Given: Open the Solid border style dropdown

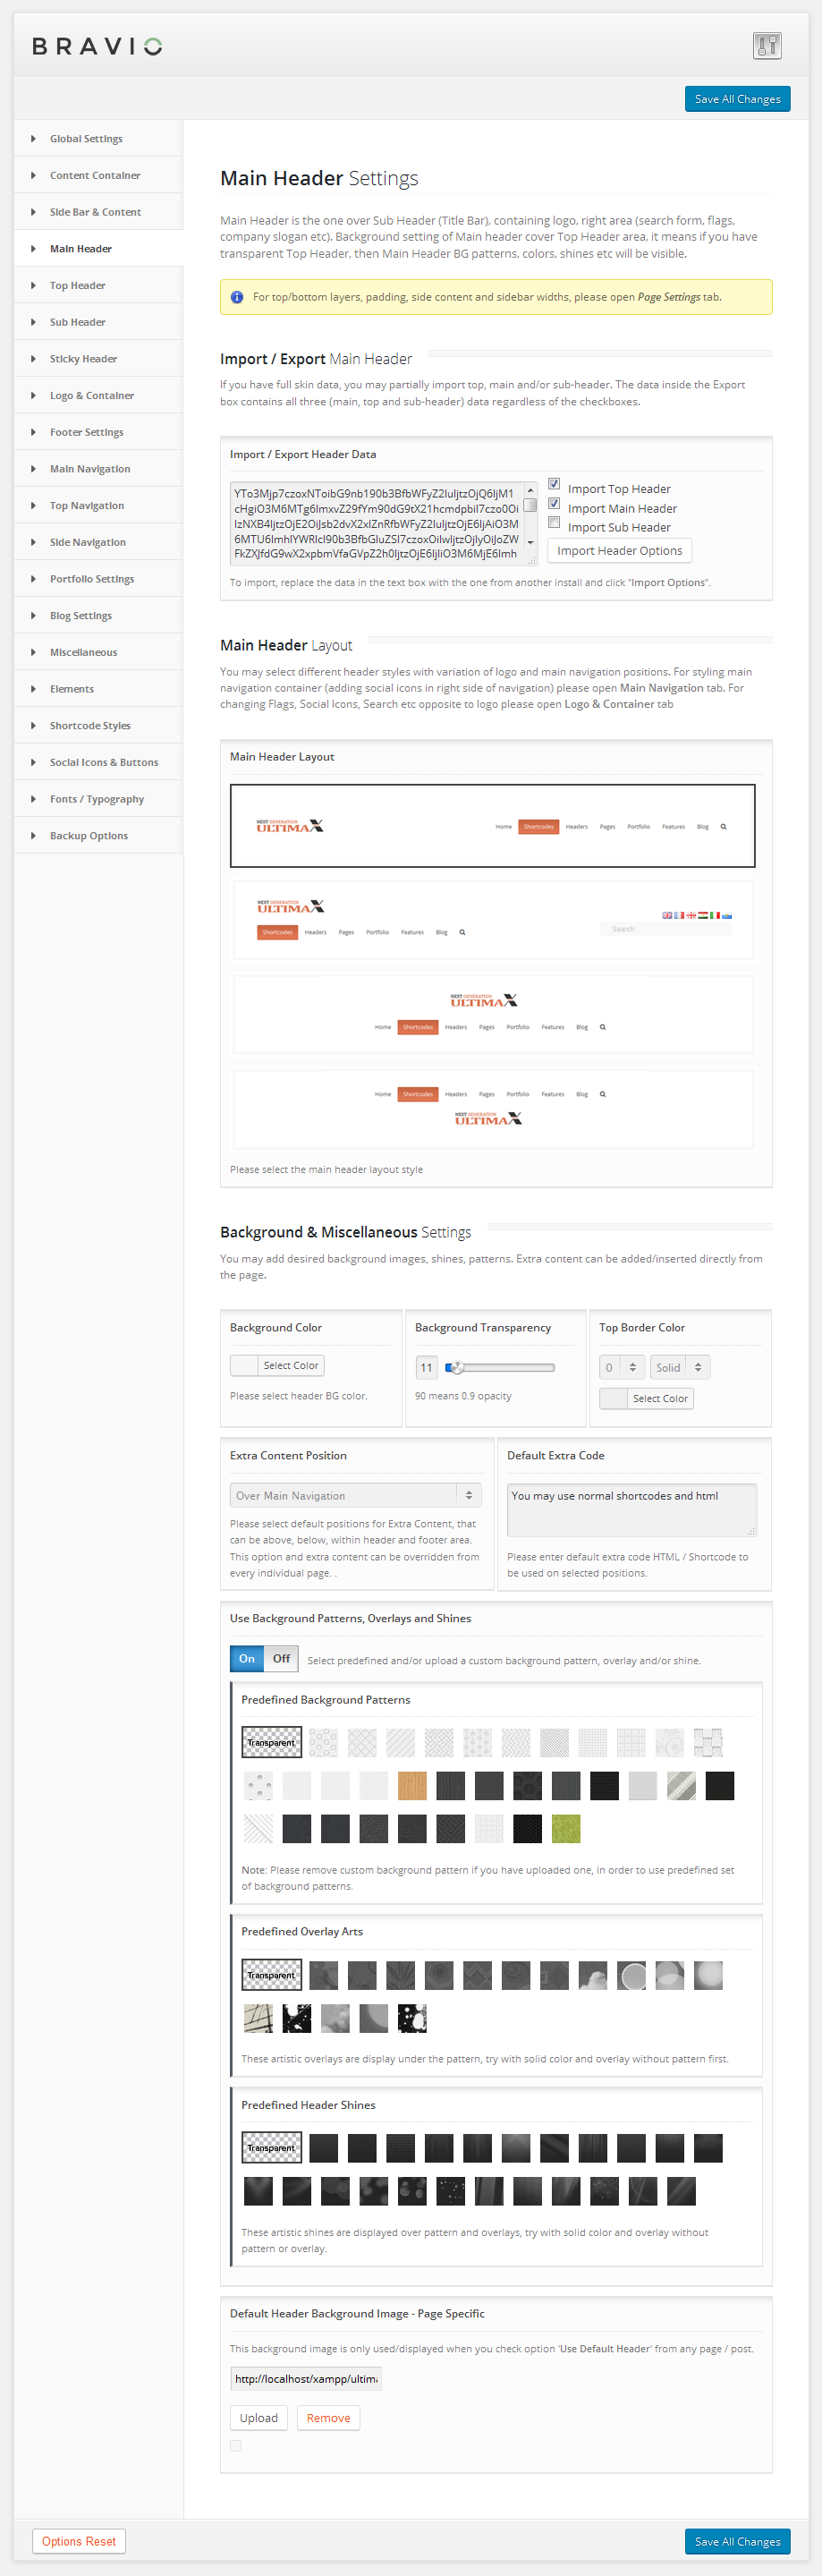Looking at the screenshot, I should 679,1367.
